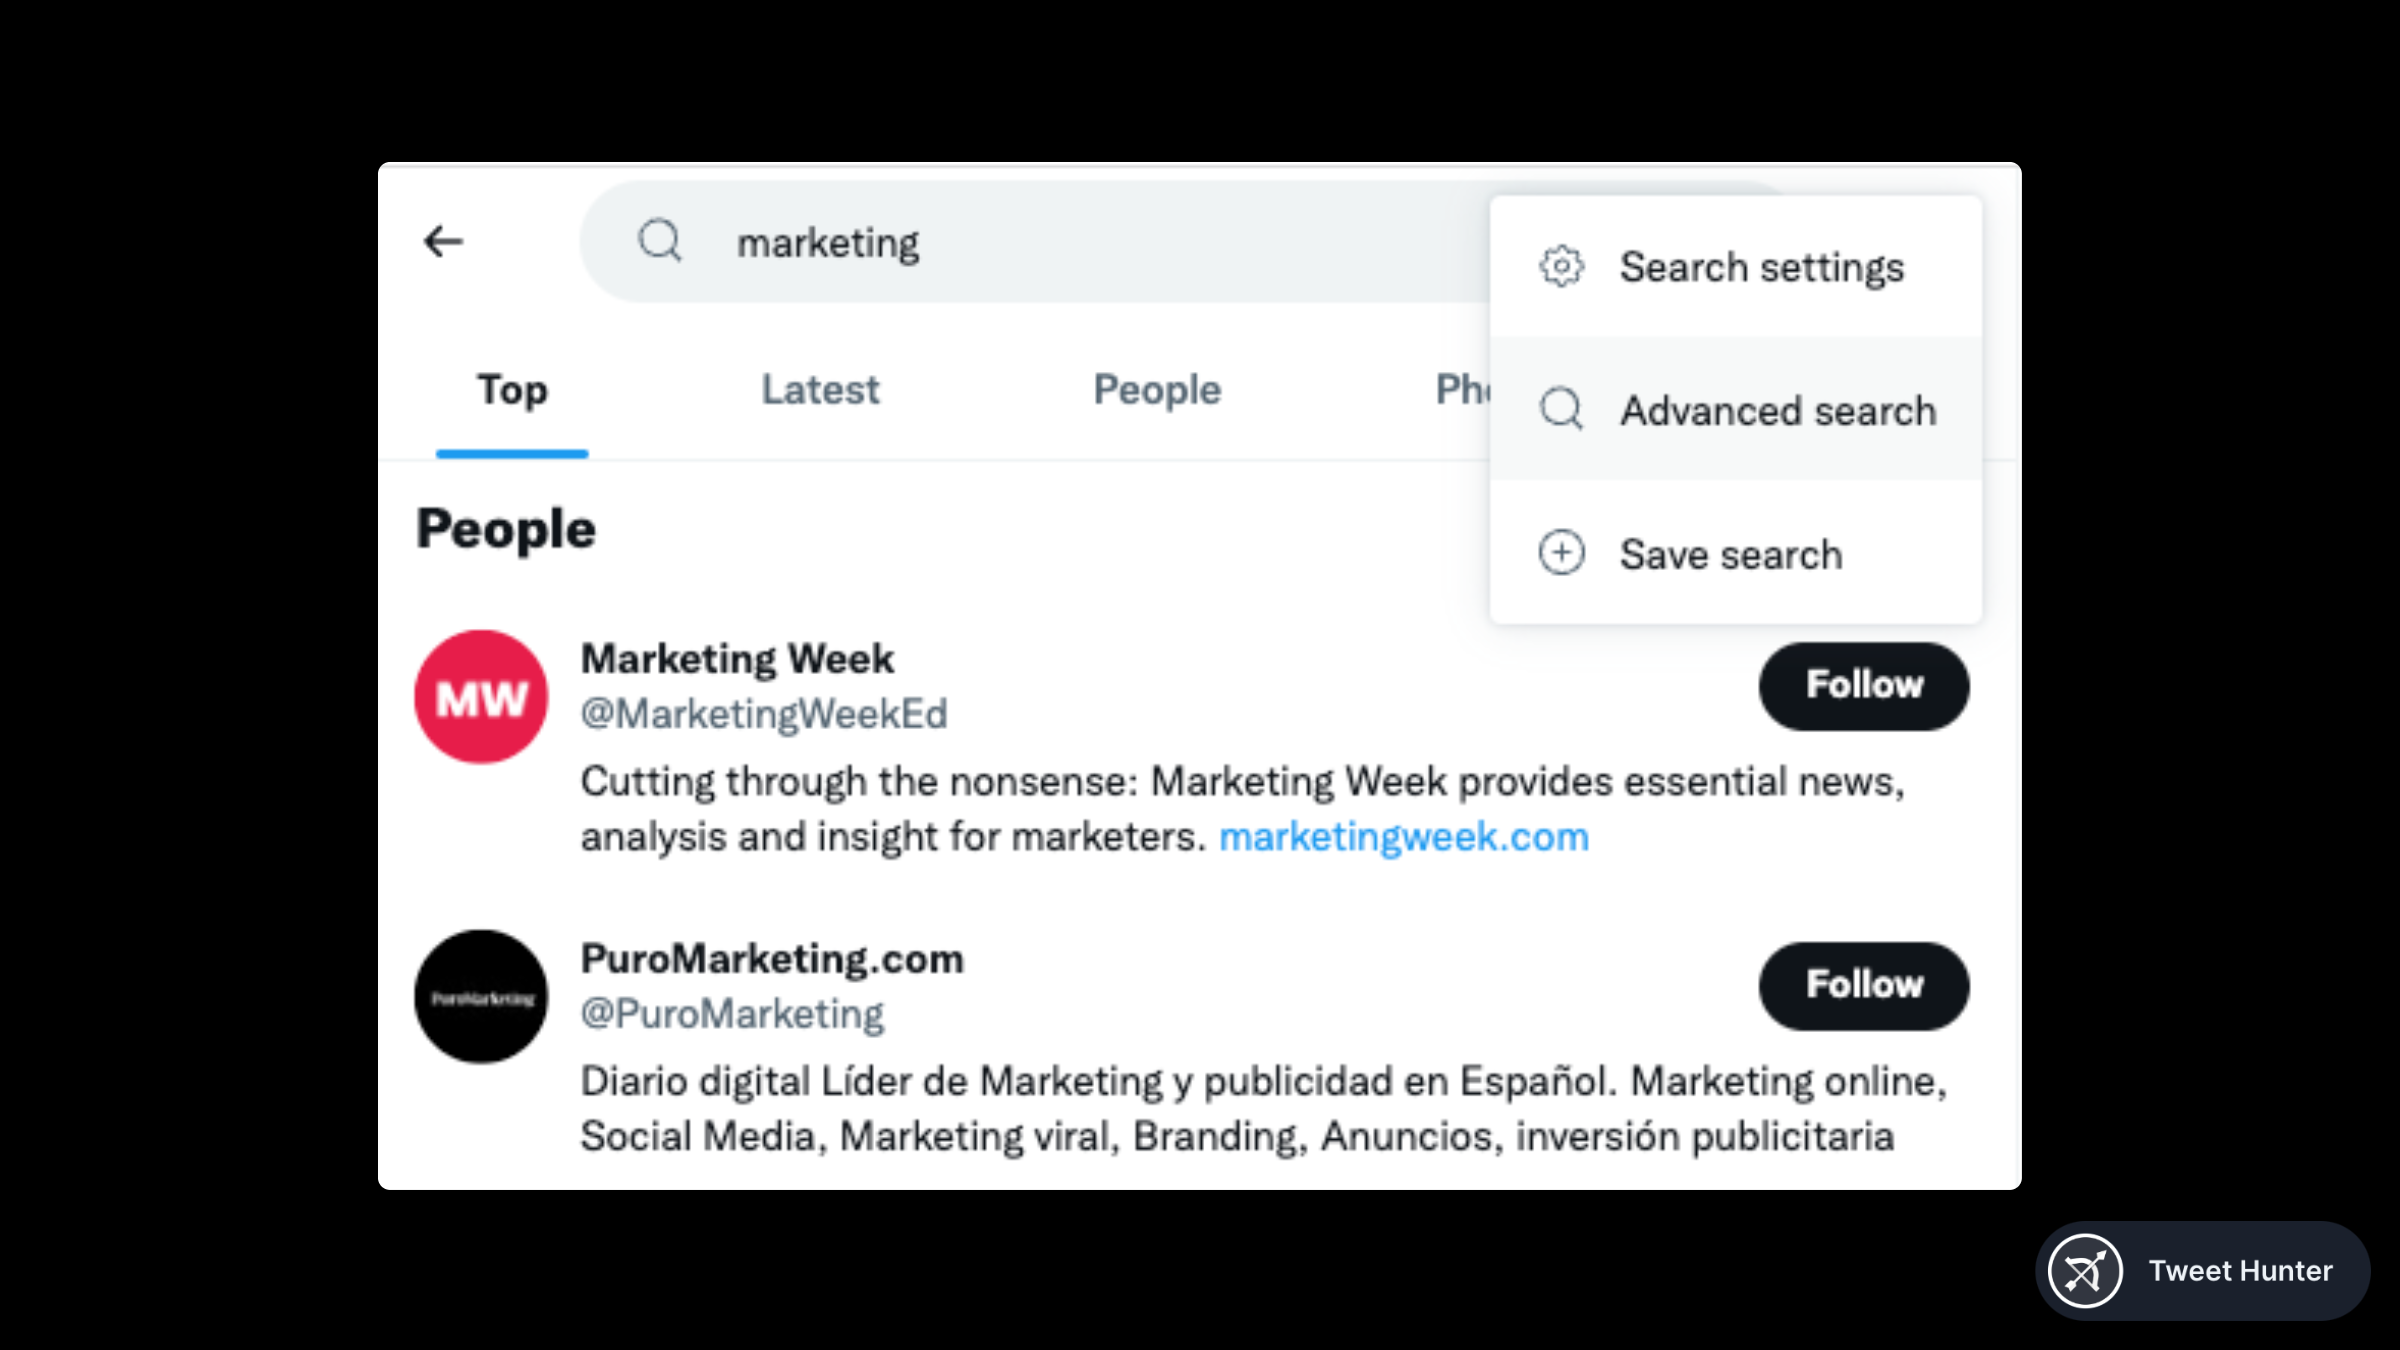
Task: Follow the Marketing Week account
Action: coord(1864,686)
